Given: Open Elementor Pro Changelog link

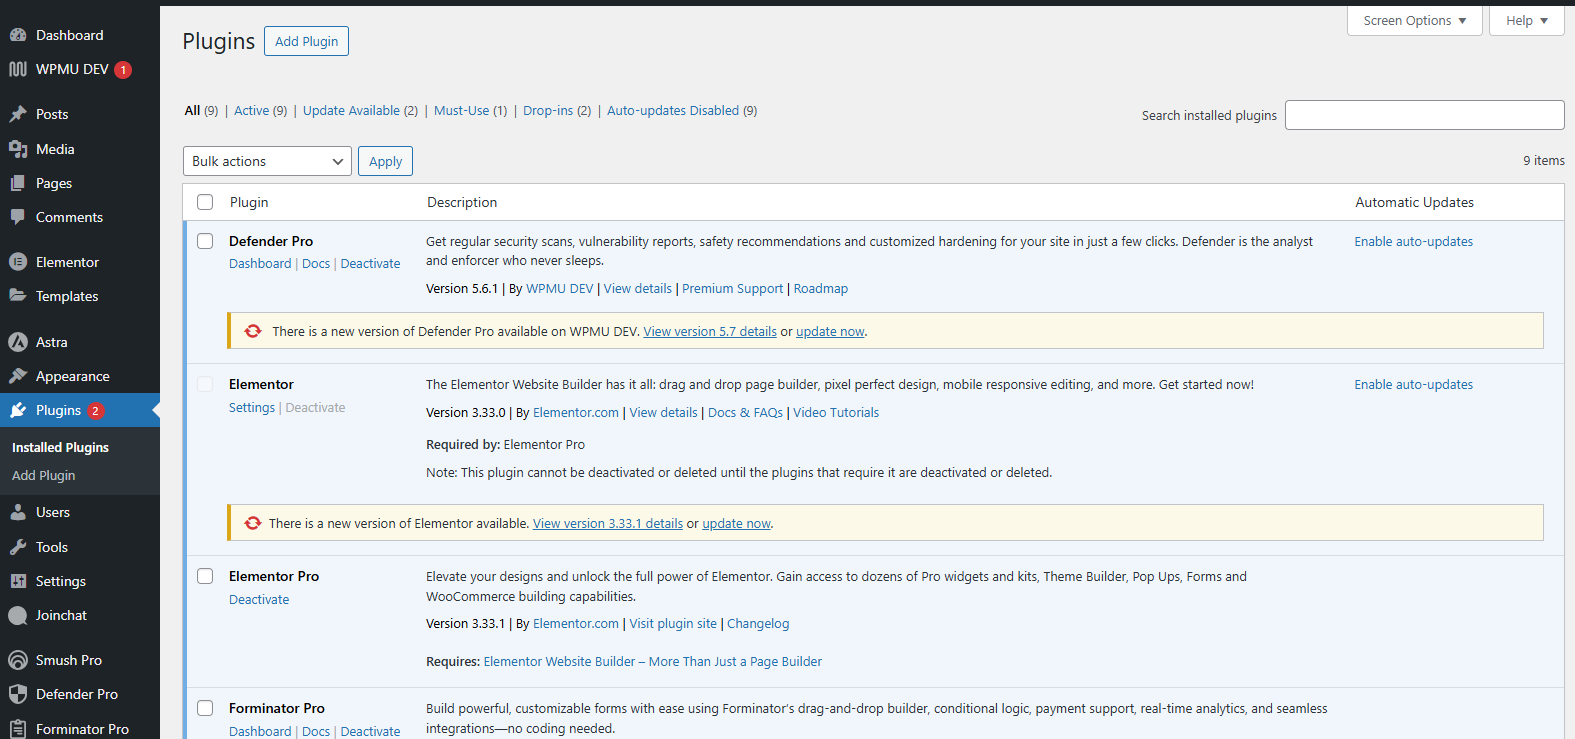Looking at the screenshot, I should point(758,623).
